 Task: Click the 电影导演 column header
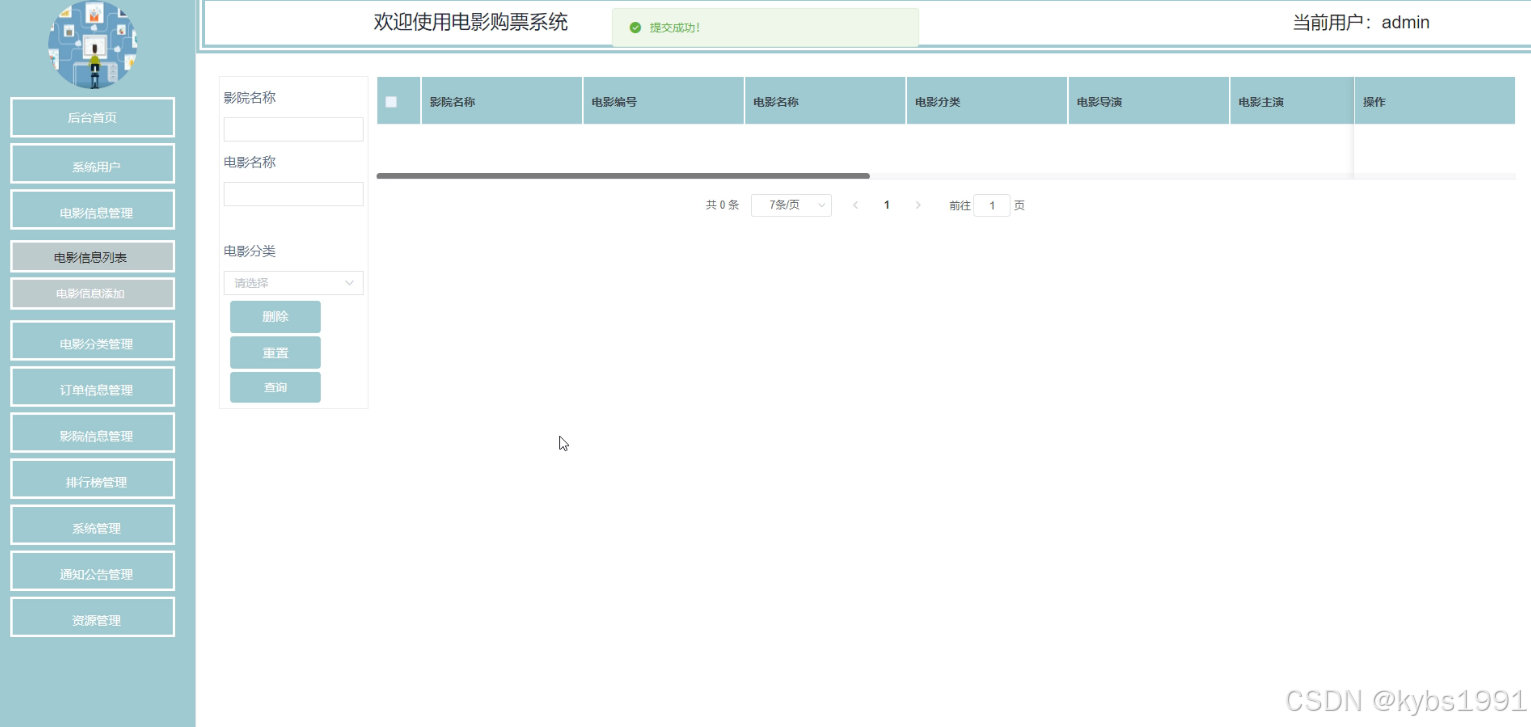[1149, 101]
